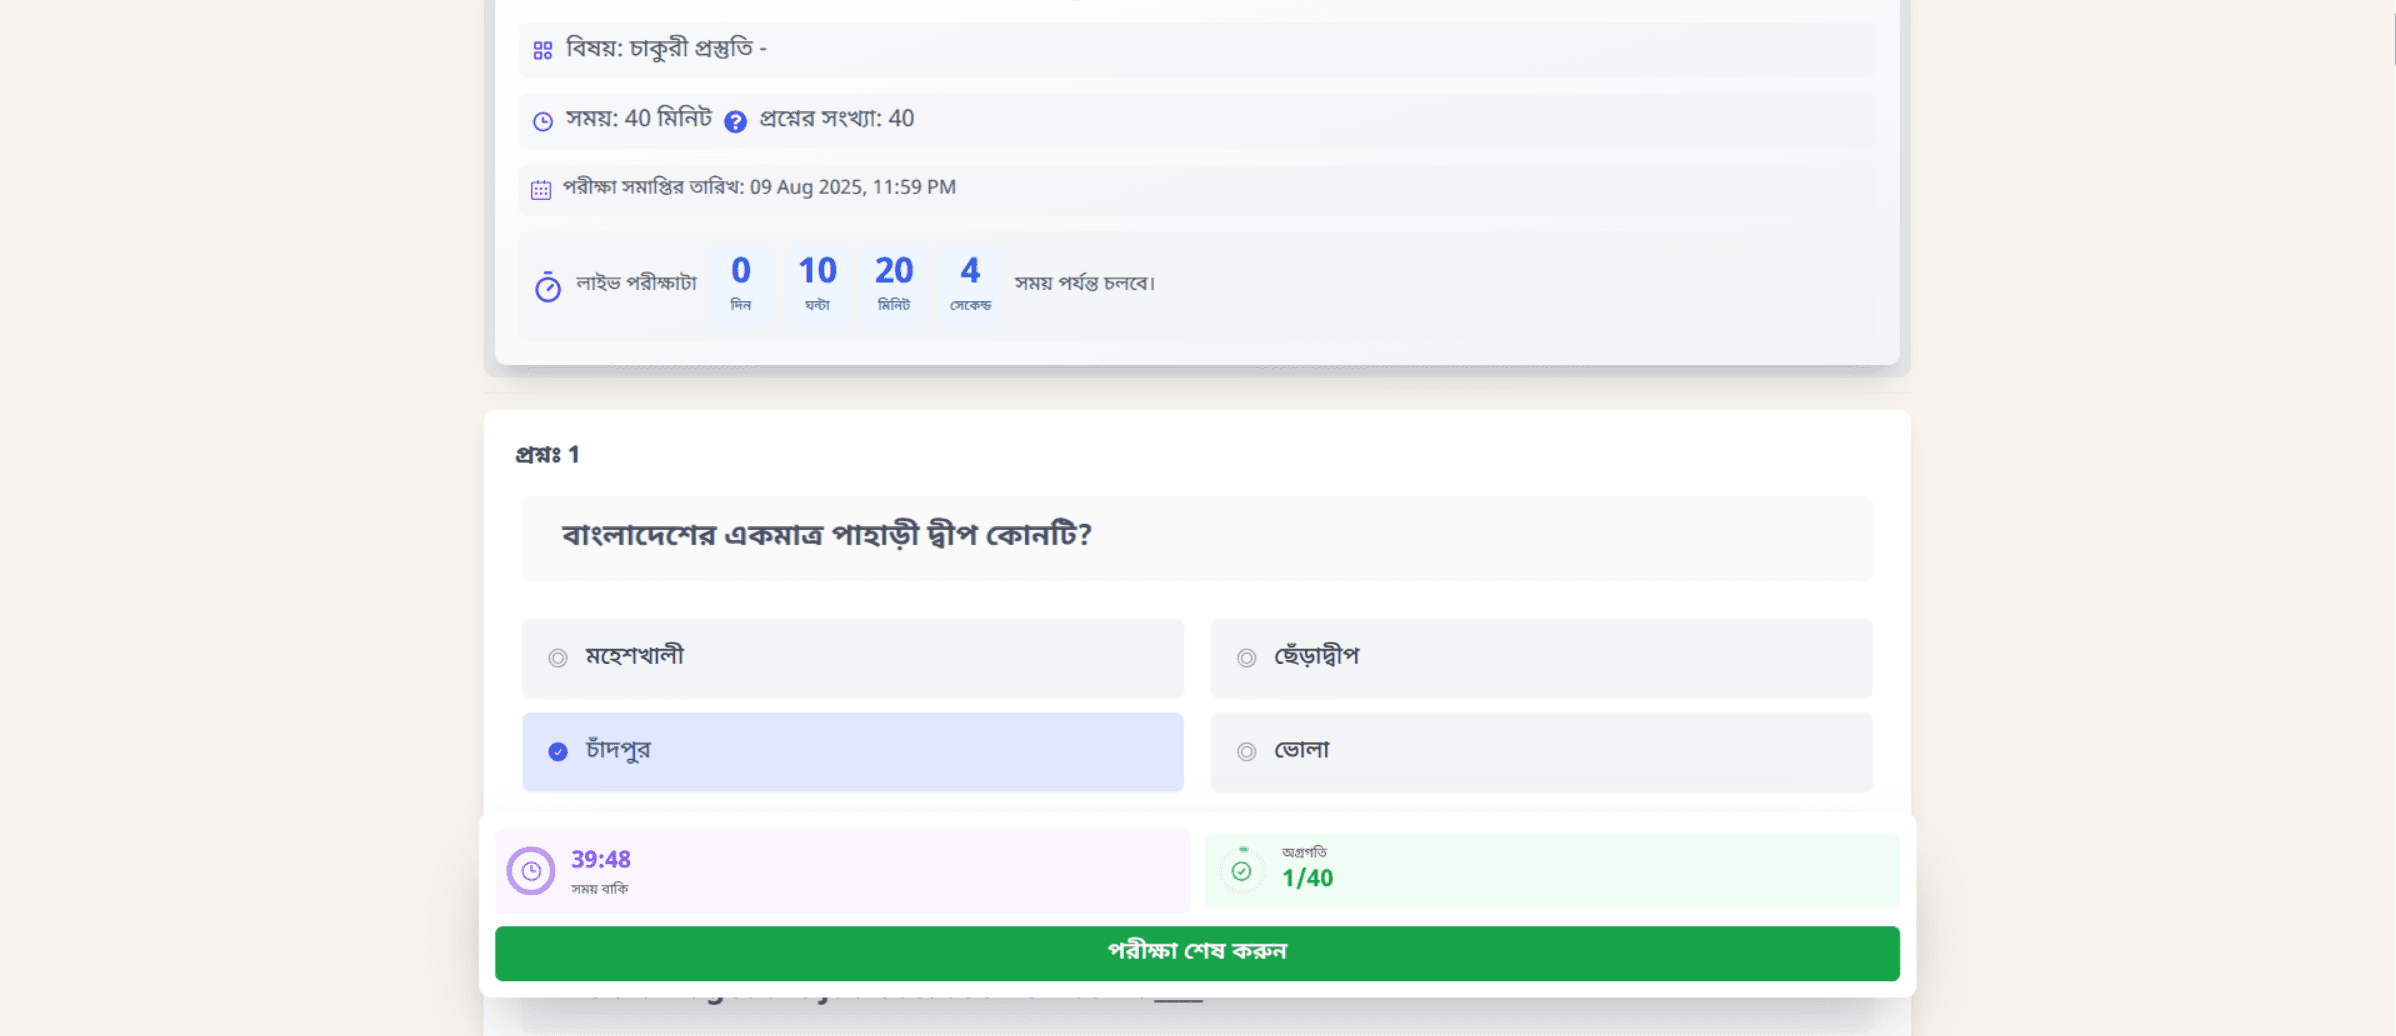Select the ছেঁড়াদ্বীপ answer option
The height and width of the screenshot is (1036, 2396).
click(x=1540, y=658)
